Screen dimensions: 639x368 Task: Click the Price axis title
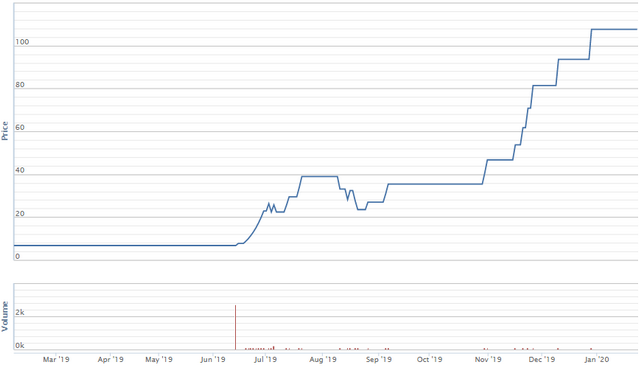pos(5,131)
